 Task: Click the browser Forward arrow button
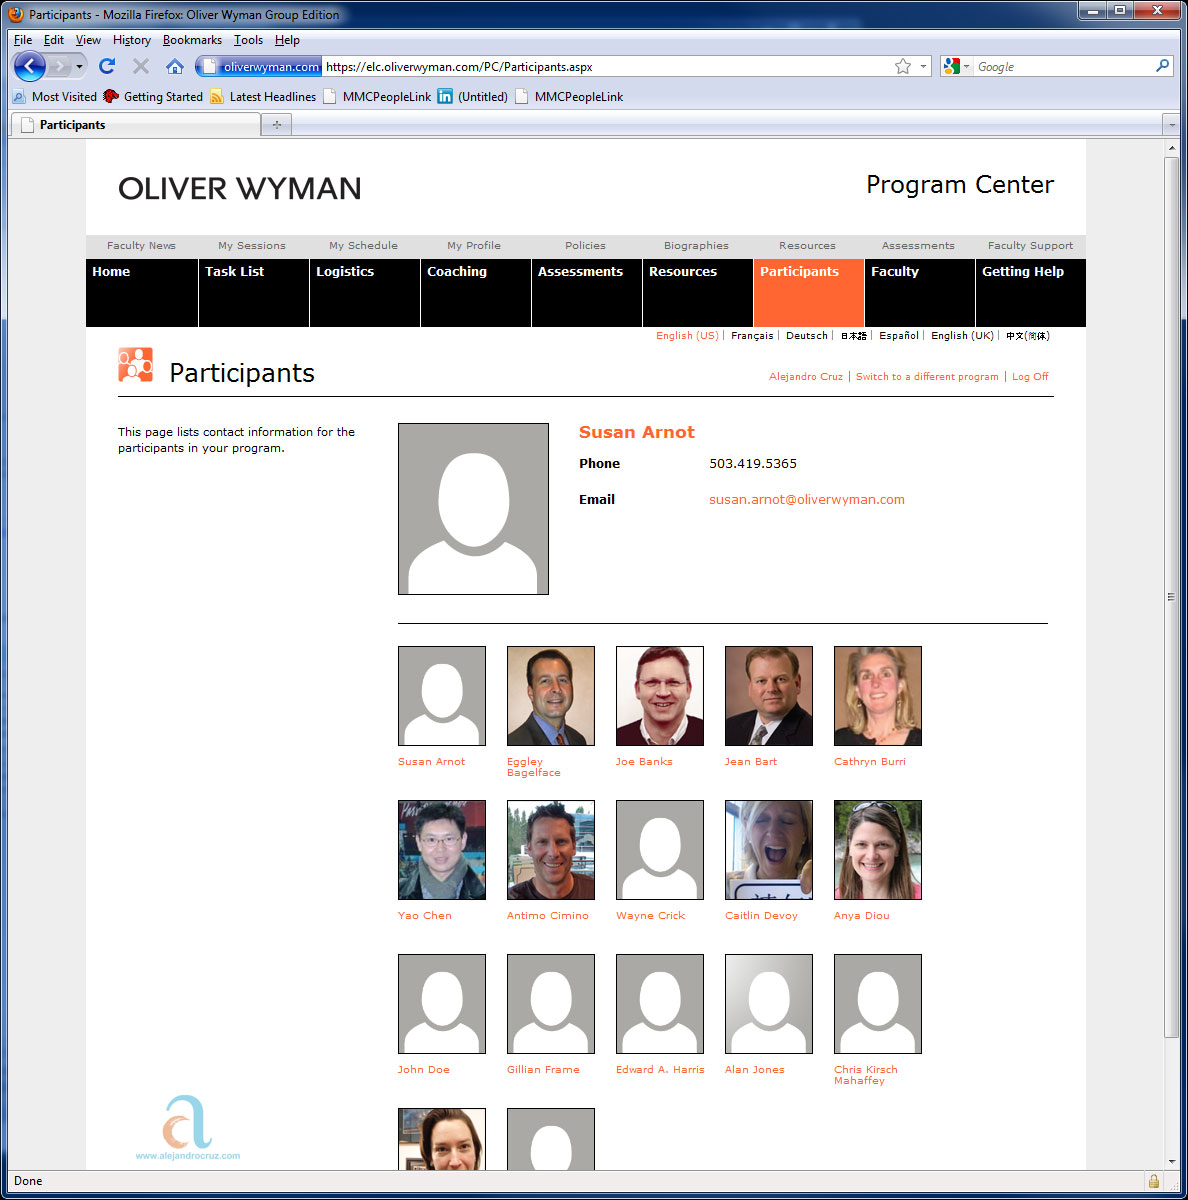pyautogui.click(x=60, y=67)
